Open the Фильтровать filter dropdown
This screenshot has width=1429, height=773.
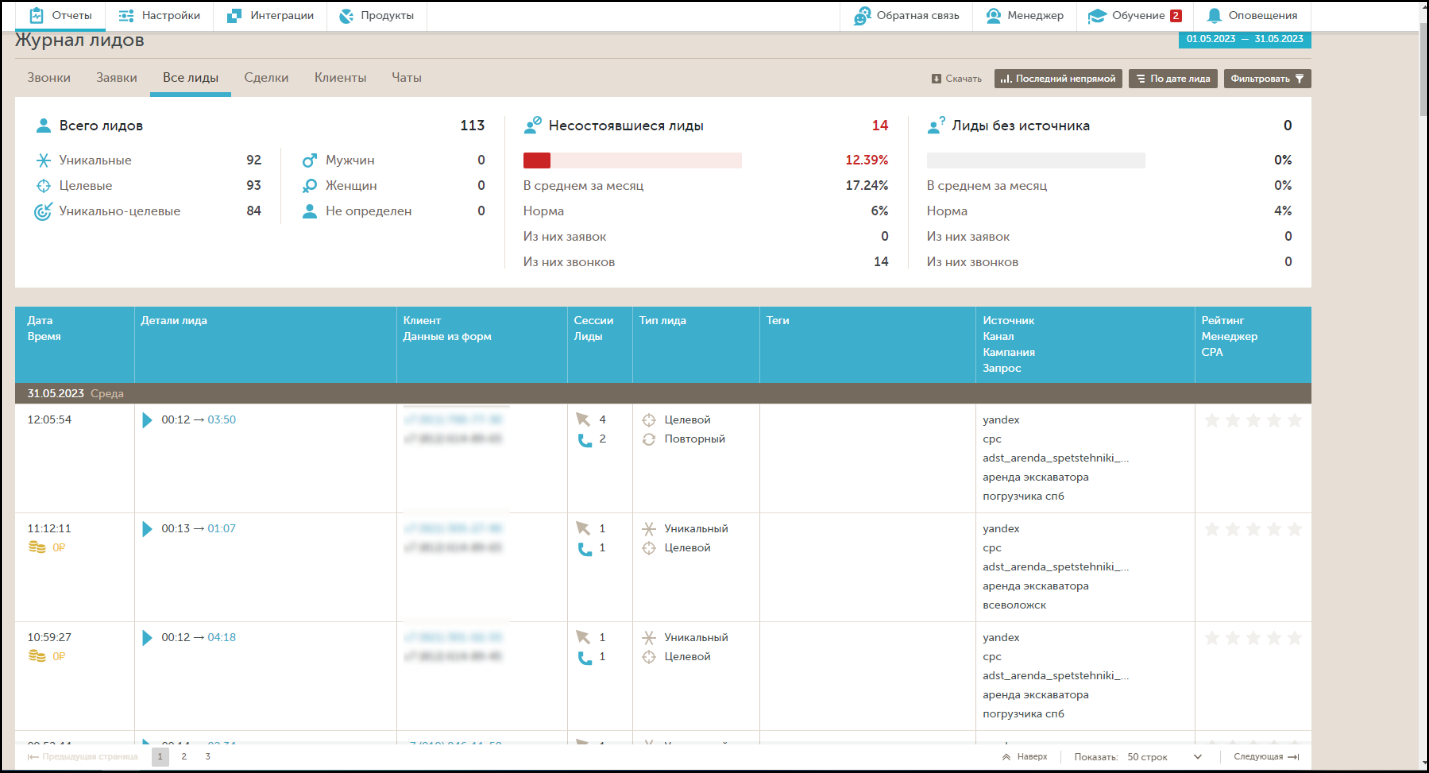pos(1267,78)
